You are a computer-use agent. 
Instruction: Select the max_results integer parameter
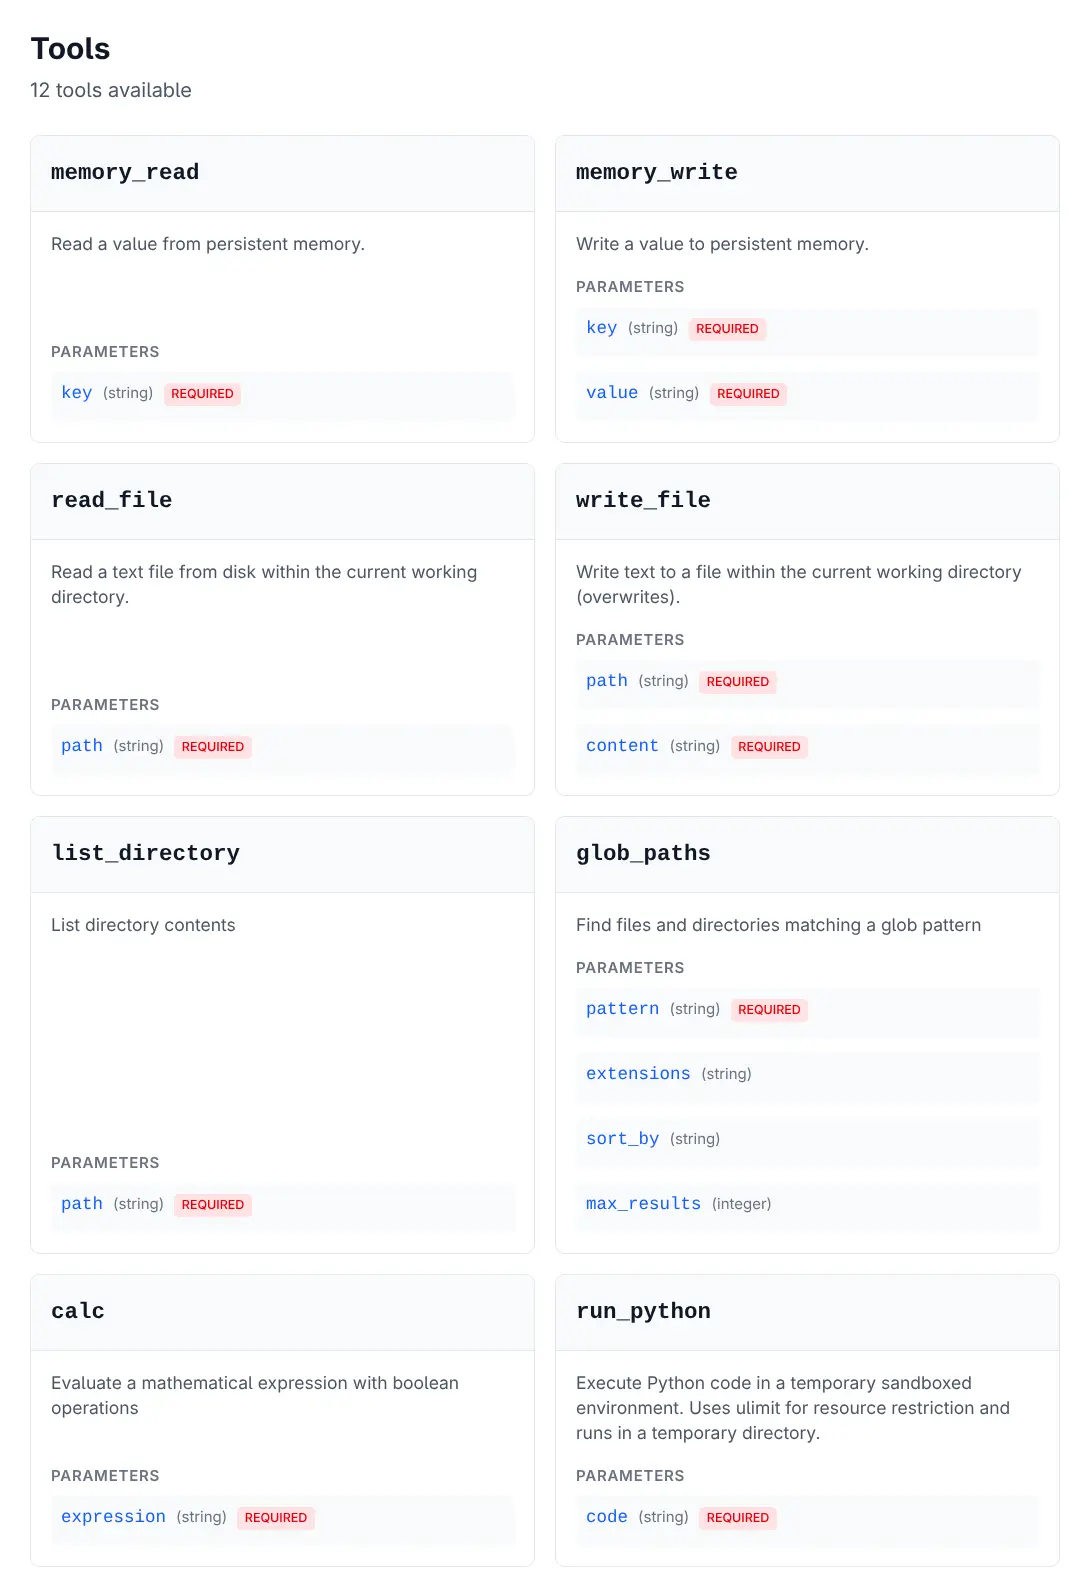[643, 1204]
